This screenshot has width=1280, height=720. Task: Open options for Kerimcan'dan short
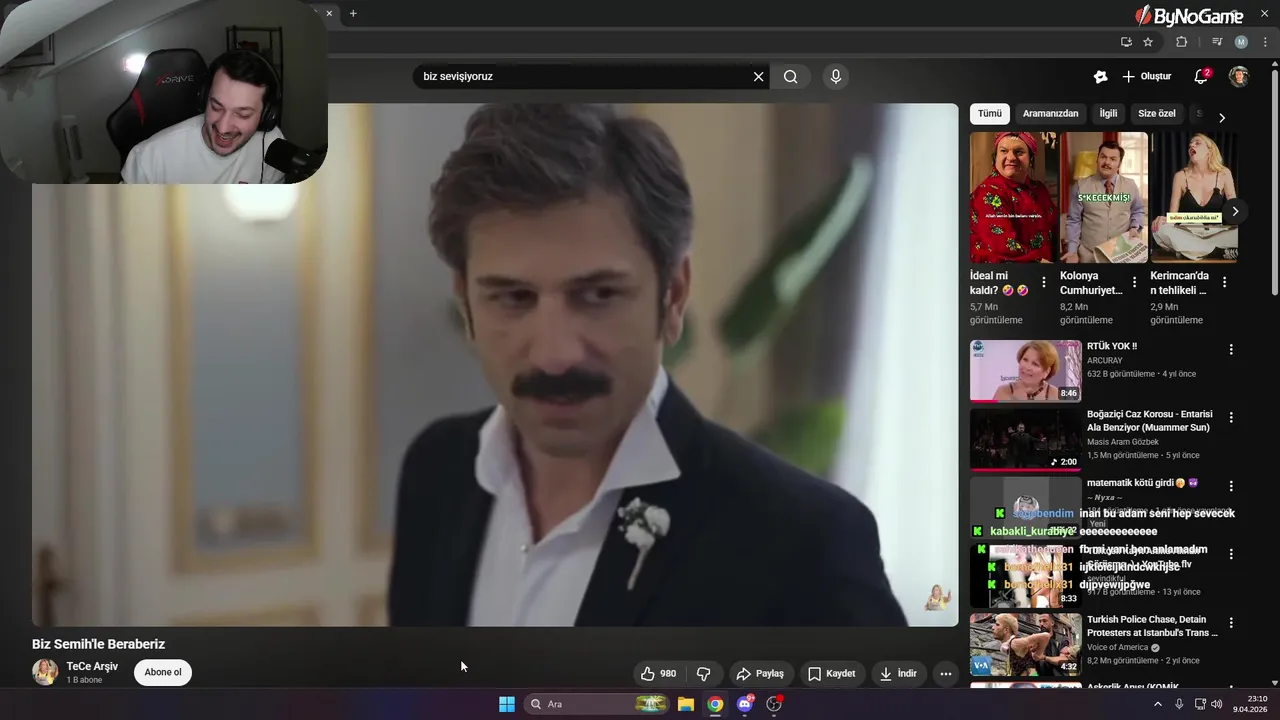point(1224,283)
